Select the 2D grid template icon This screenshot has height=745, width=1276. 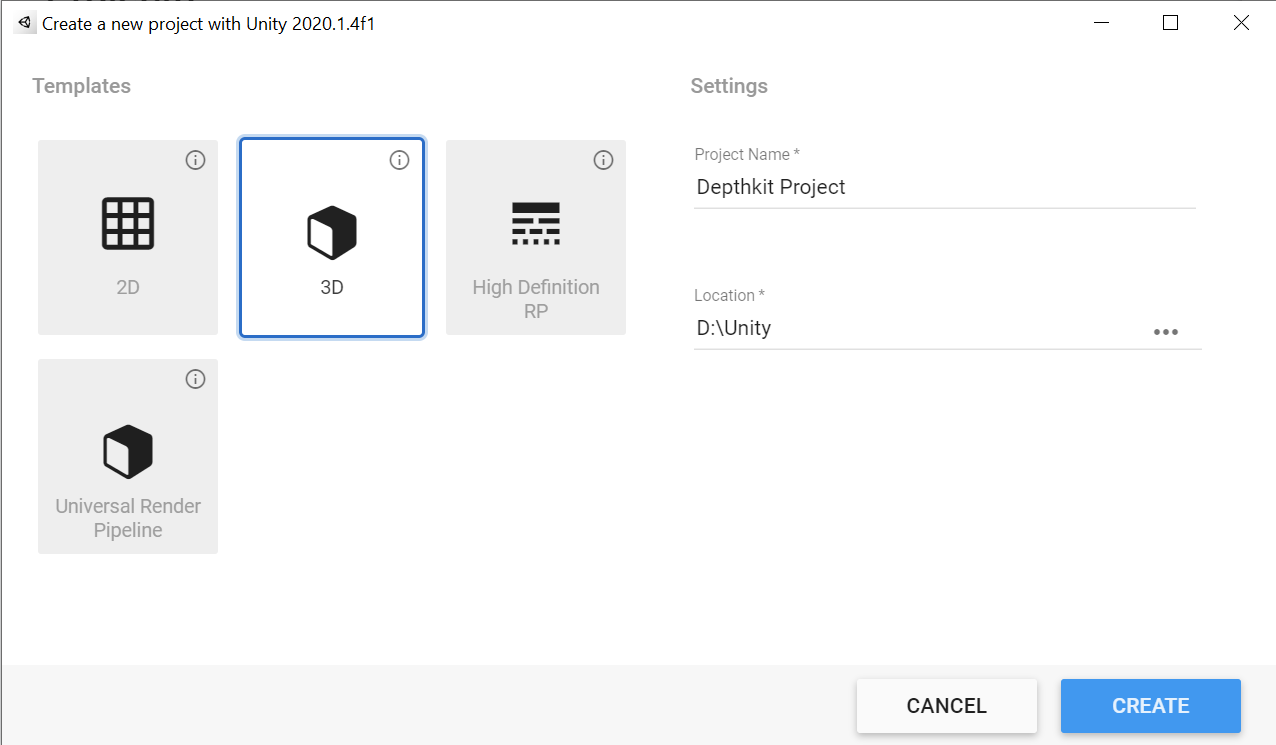pyautogui.click(x=128, y=224)
